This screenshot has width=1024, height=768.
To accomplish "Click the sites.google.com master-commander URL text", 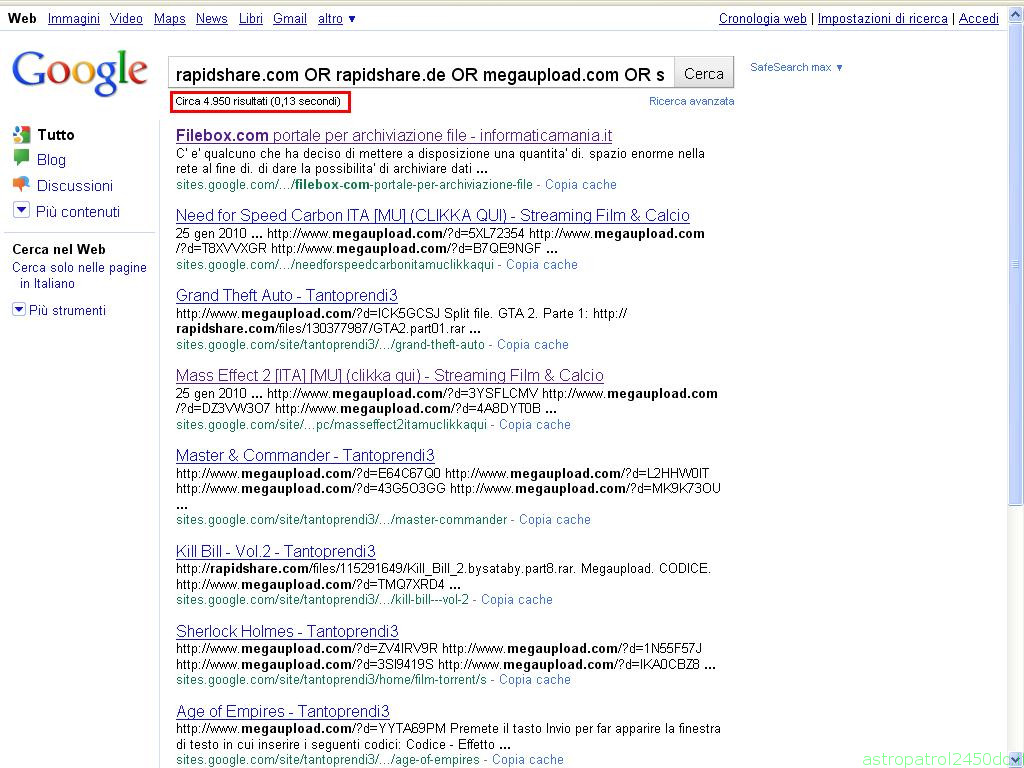I will pos(342,520).
